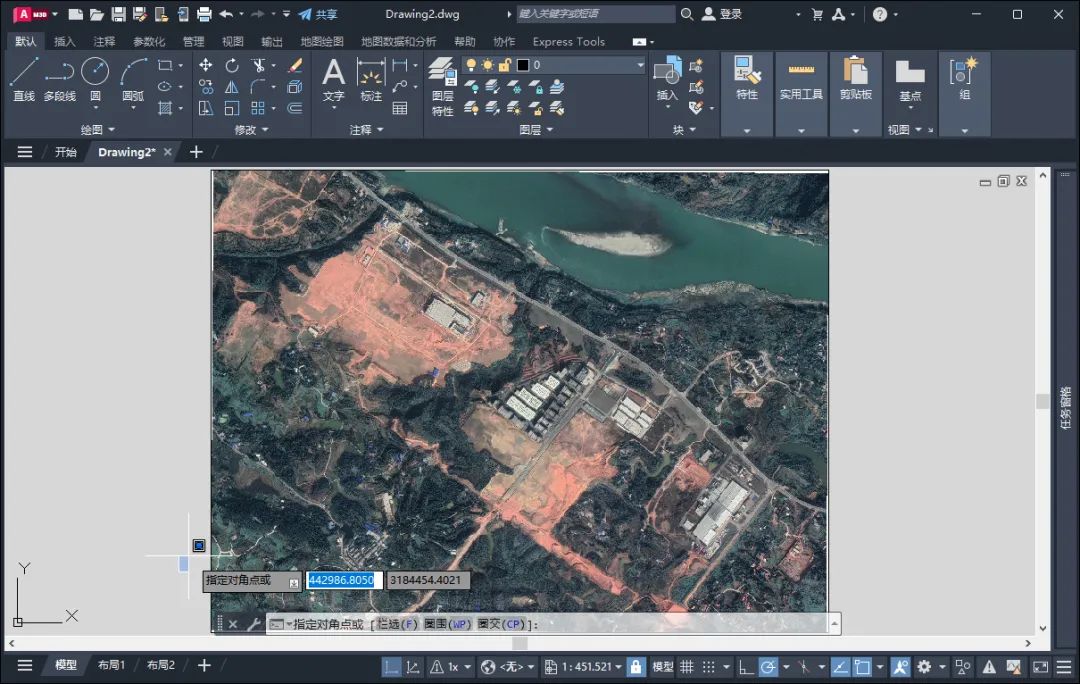Switch to the 布局1 layout tab

point(111,665)
